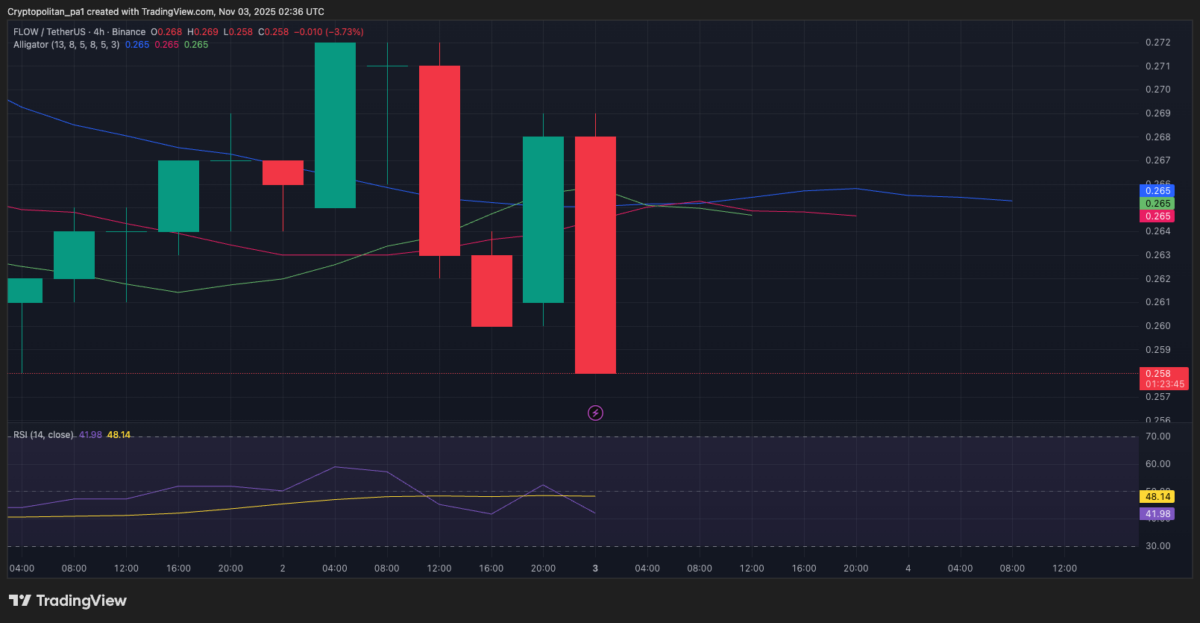The image size is (1200, 623).
Task: Click the purple 41.98 RSI axis tag
Action: [x=1158, y=513]
